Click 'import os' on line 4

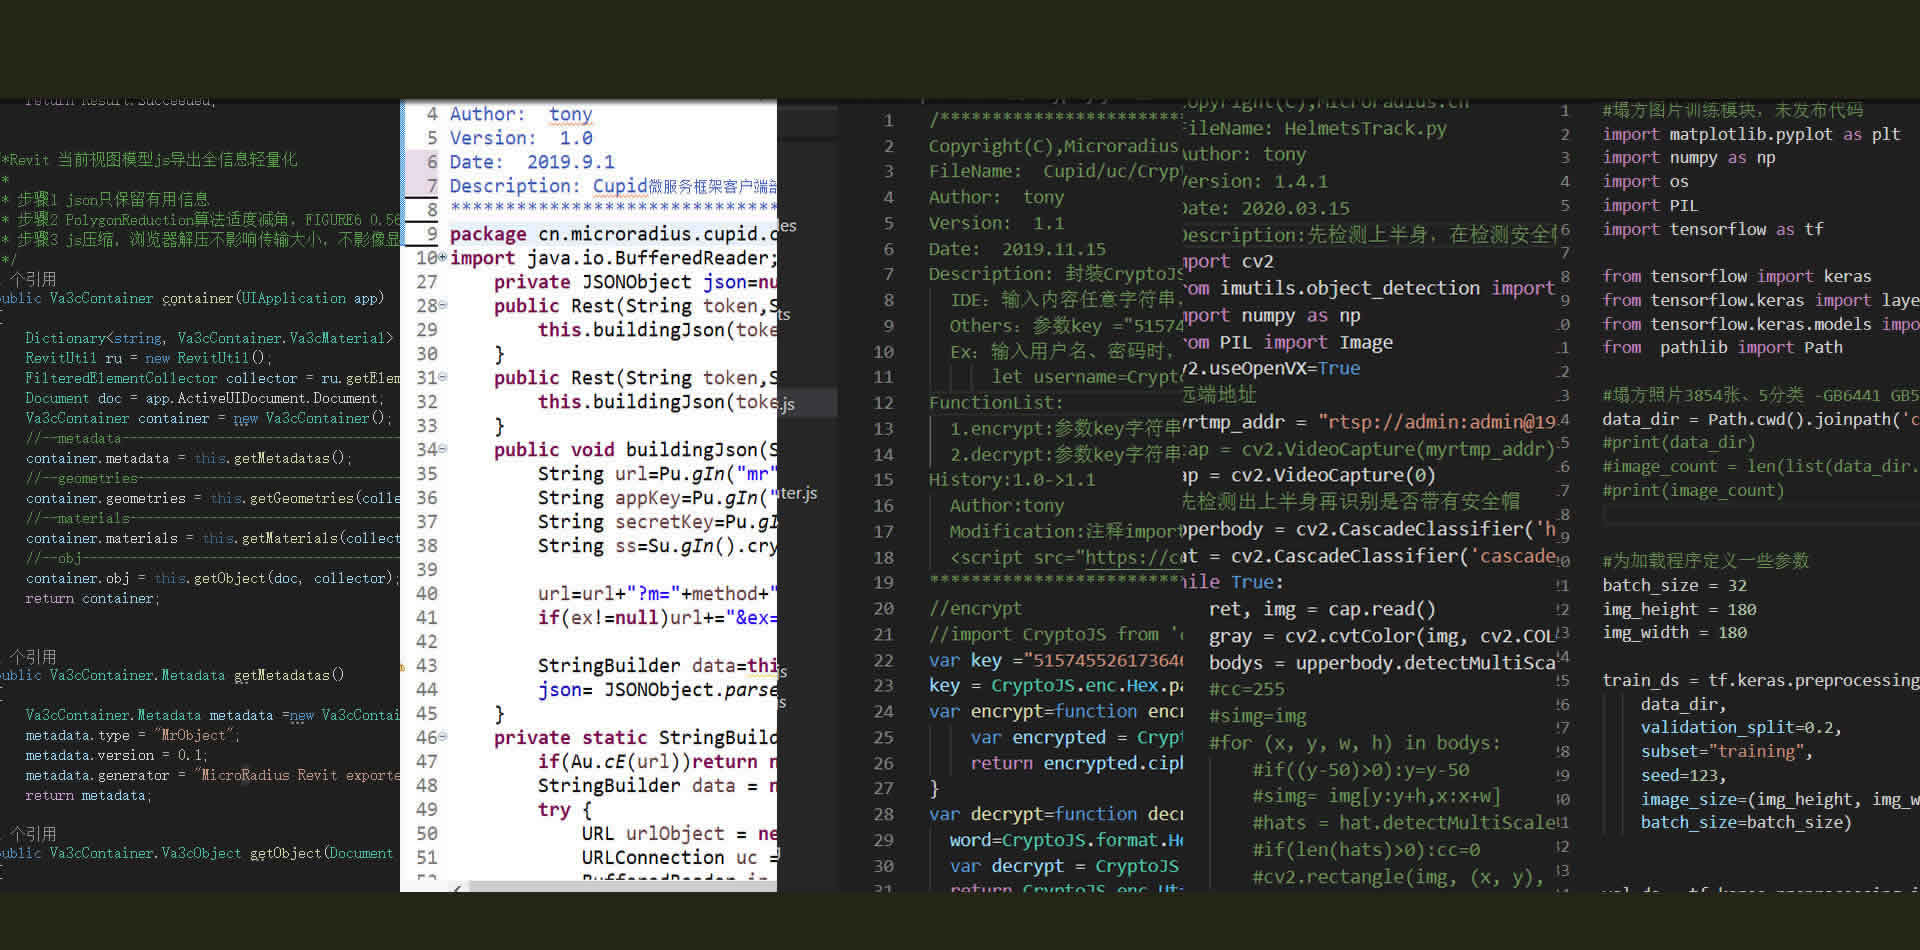(1645, 182)
